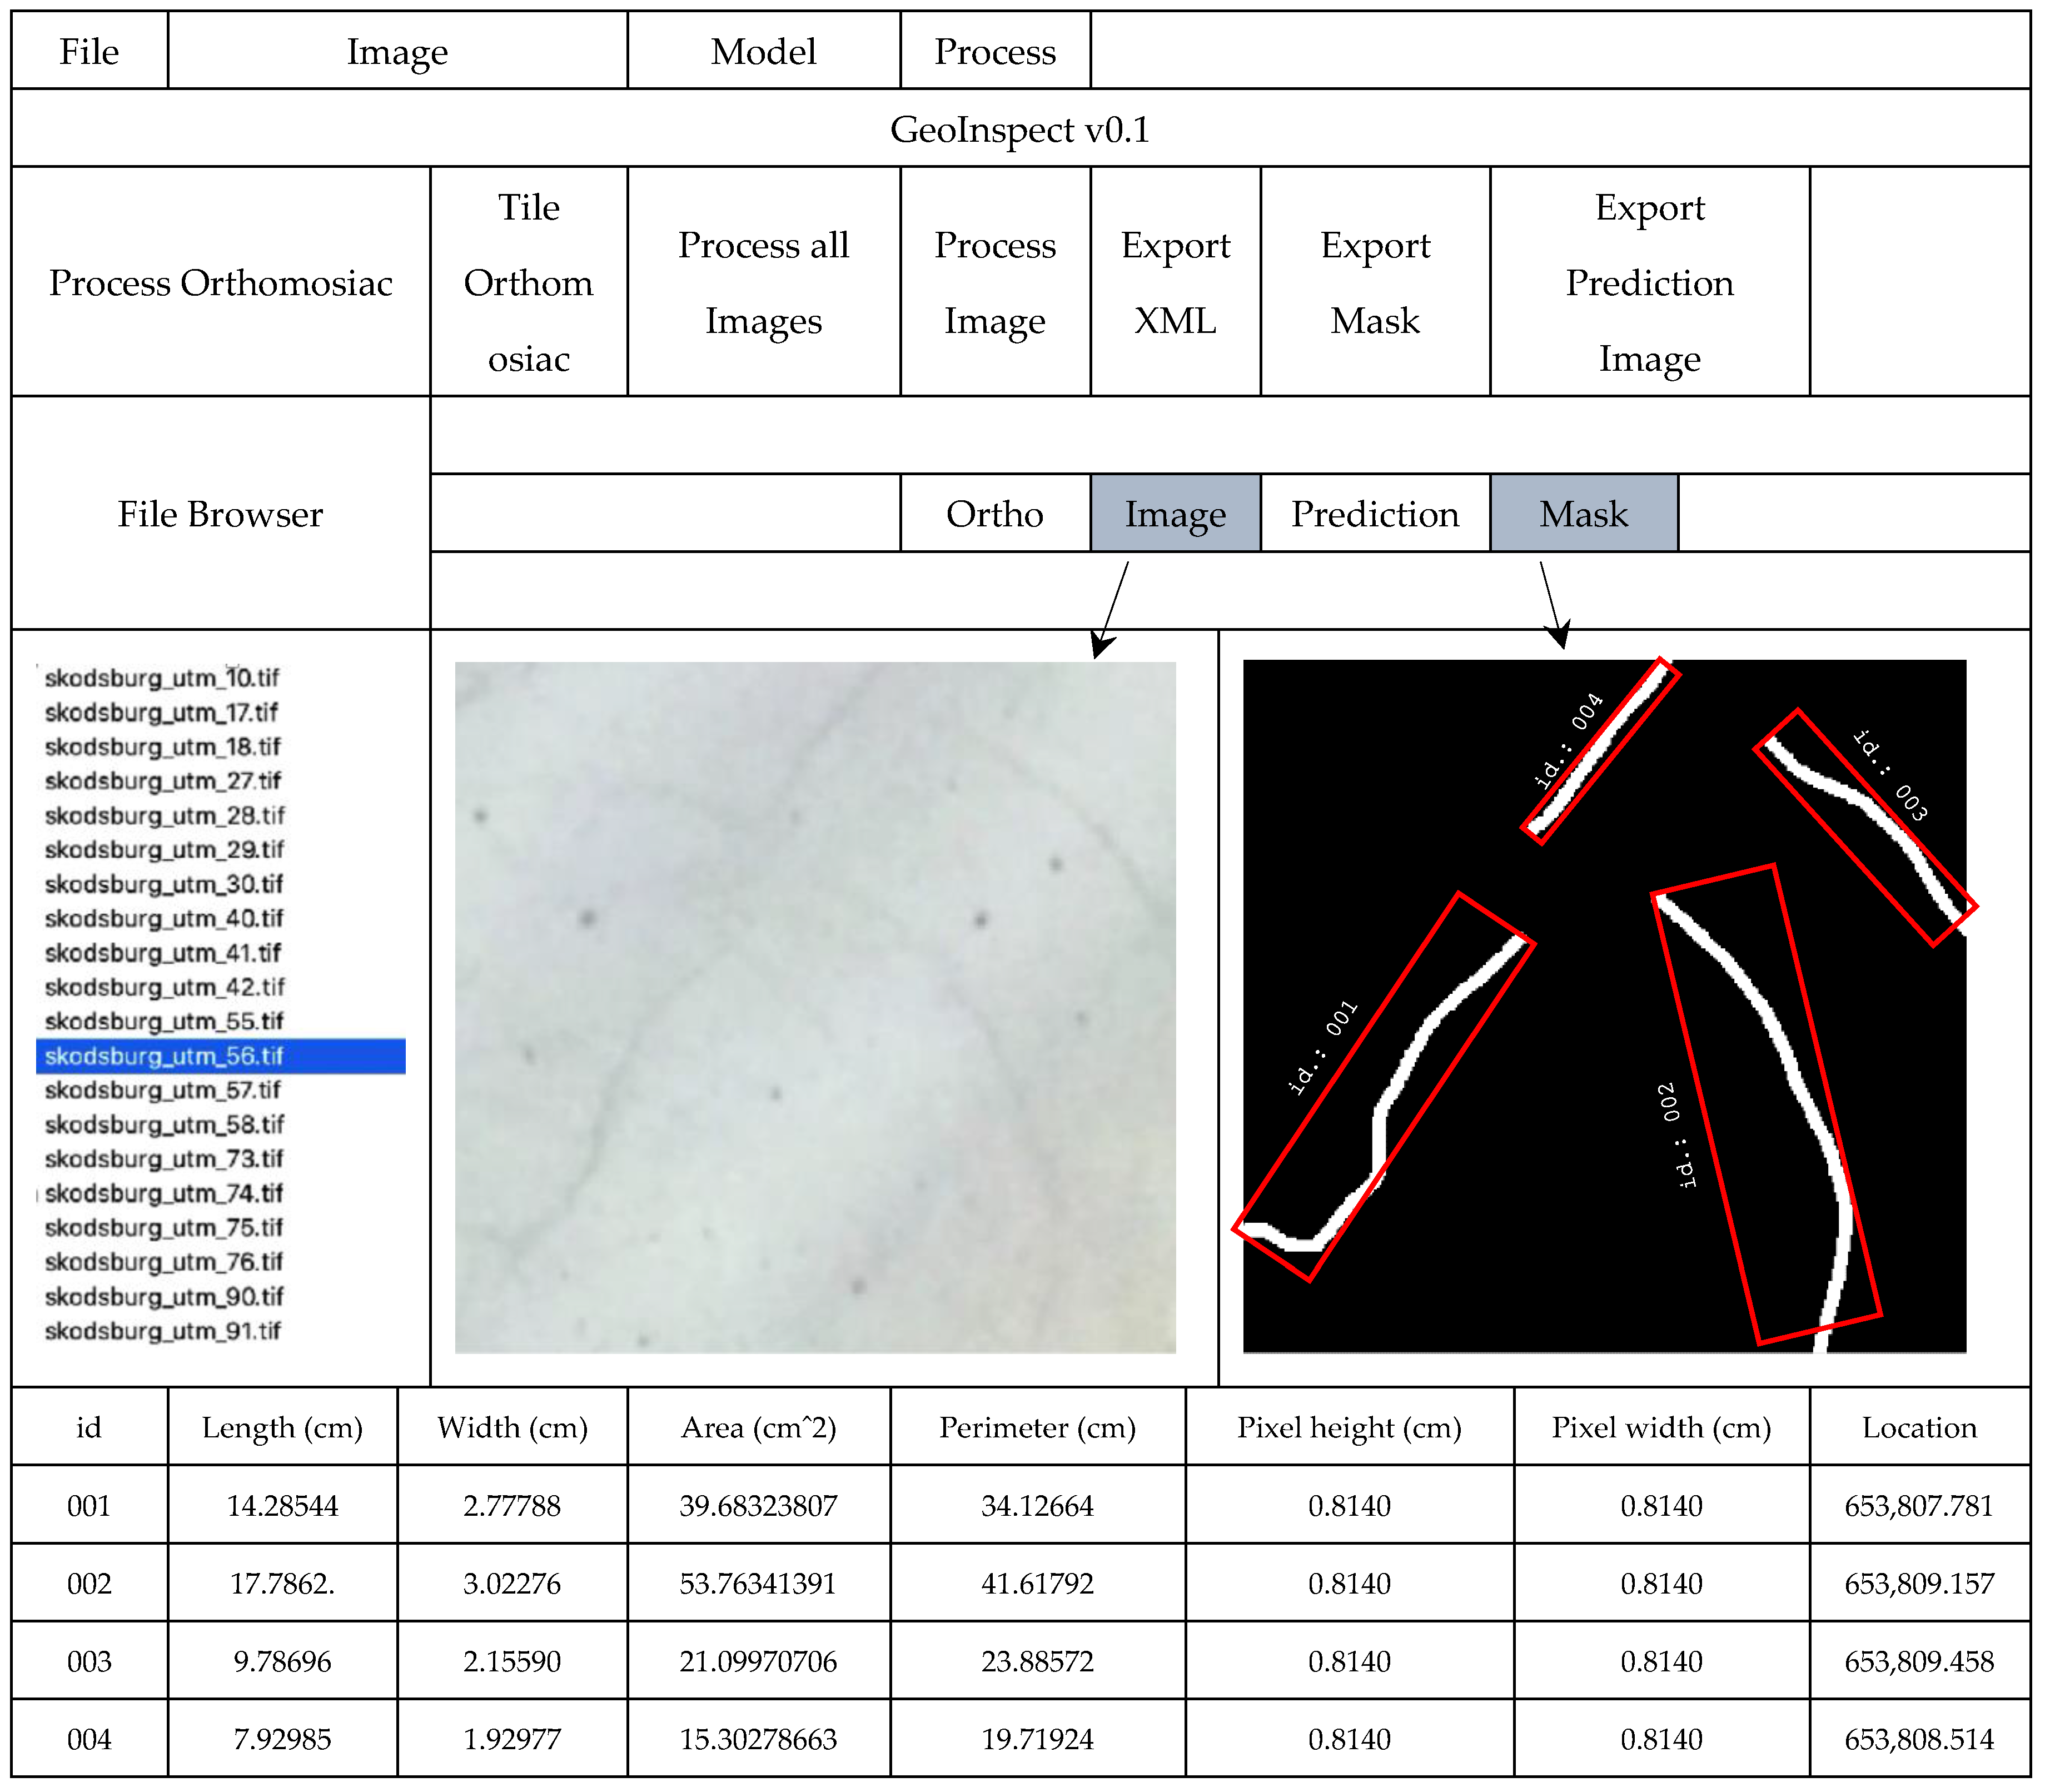Click the Tile Orthomosiac button
Viewport: 2045px width, 1792px height.
pyautogui.click(x=528, y=283)
